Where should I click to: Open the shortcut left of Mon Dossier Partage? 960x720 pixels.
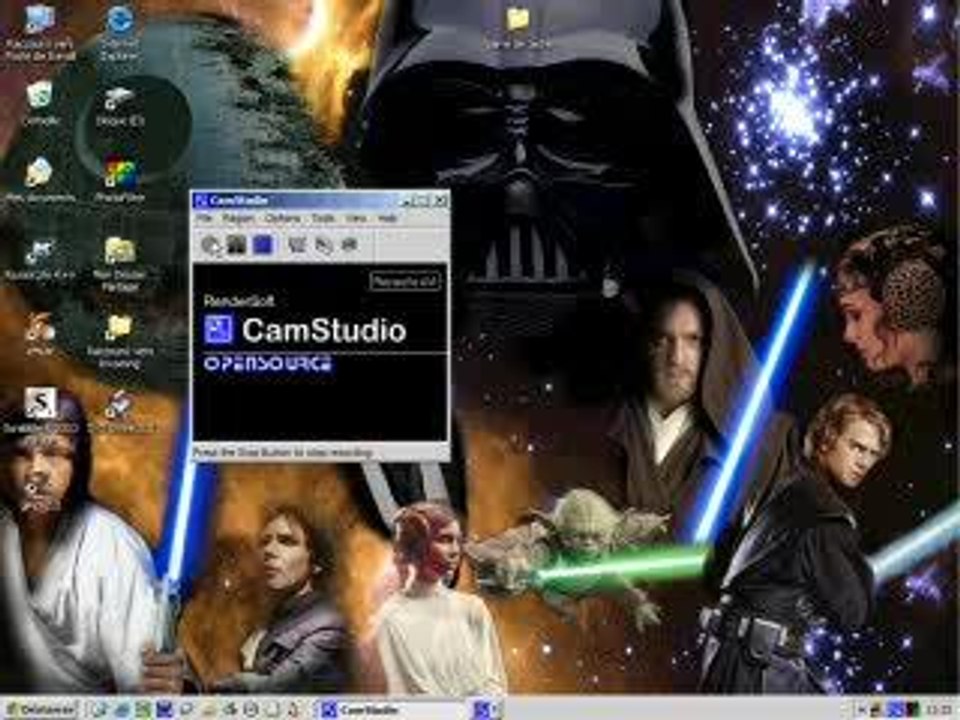(40, 259)
